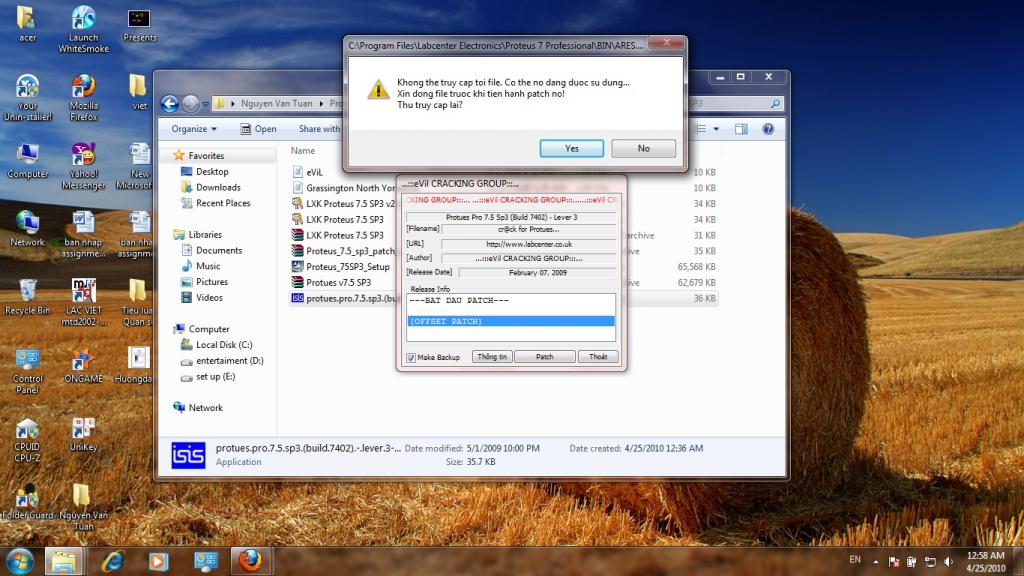Click the Thông tin button in the patcher
Screen dimensions: 1024x576
492,357
